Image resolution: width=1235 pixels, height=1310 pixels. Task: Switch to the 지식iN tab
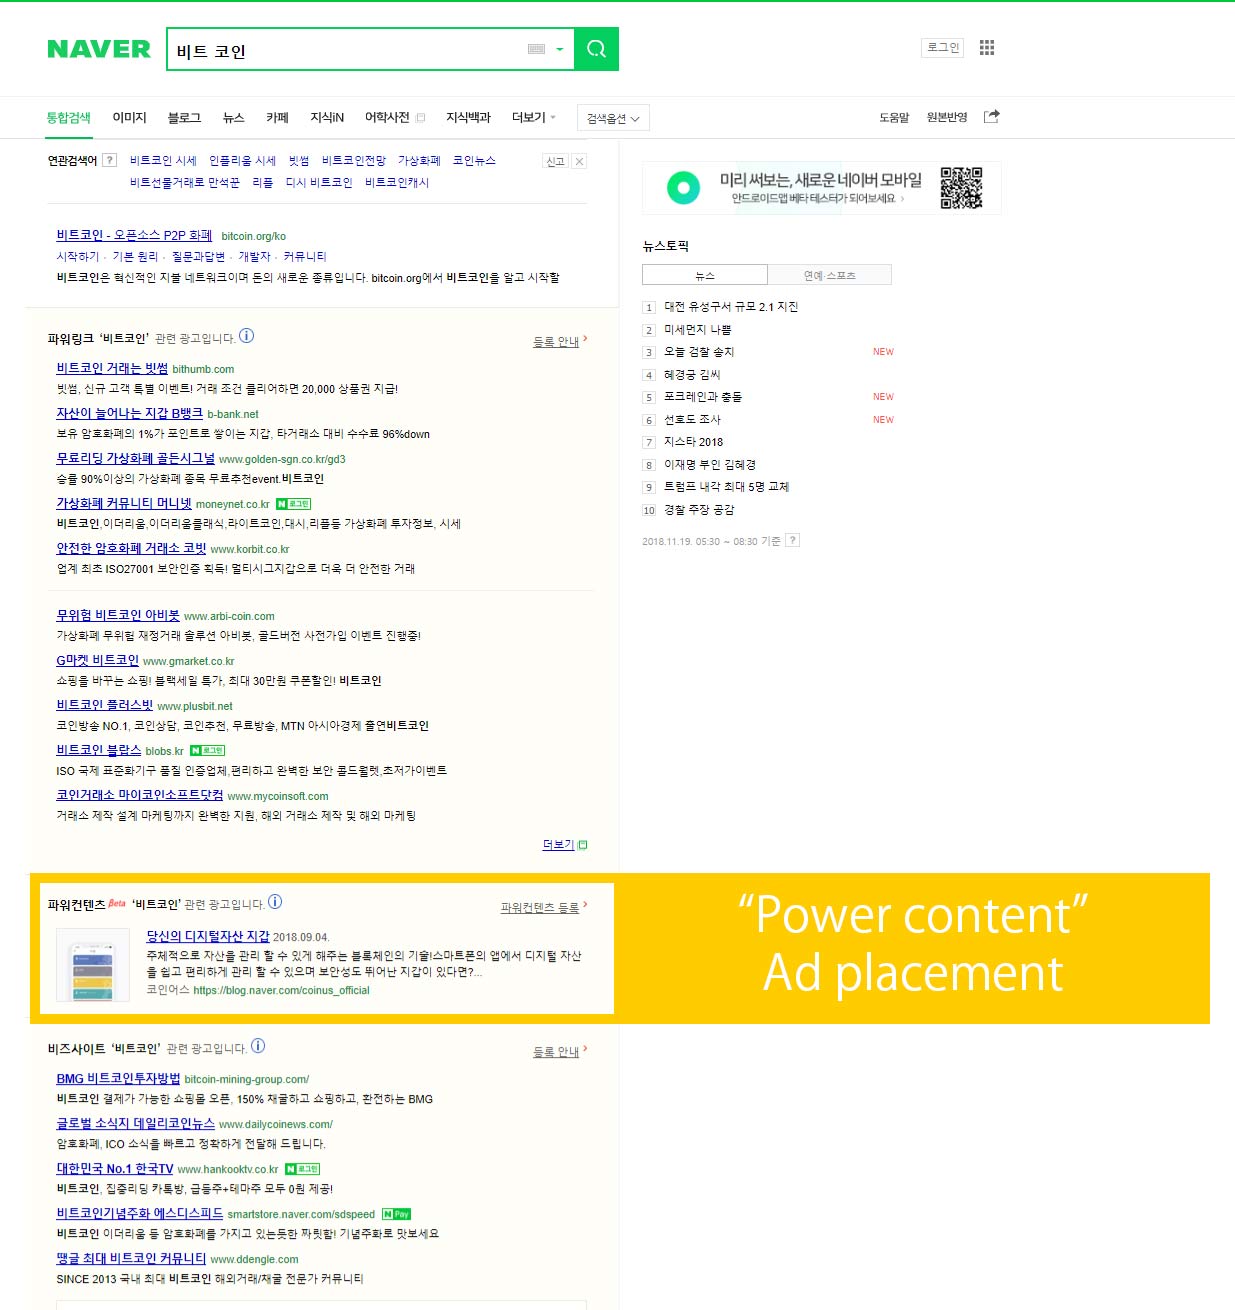click(327, 118)
